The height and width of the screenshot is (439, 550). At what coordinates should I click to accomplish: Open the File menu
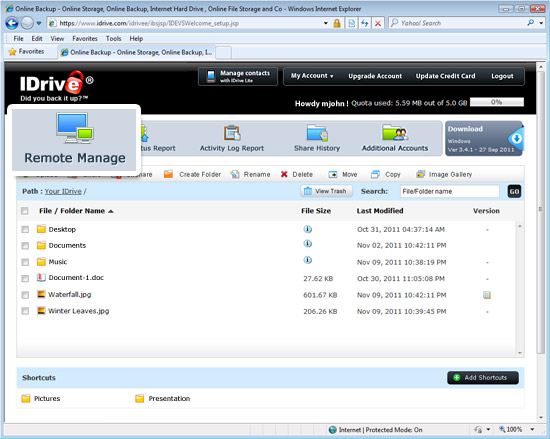pos(18,39)
